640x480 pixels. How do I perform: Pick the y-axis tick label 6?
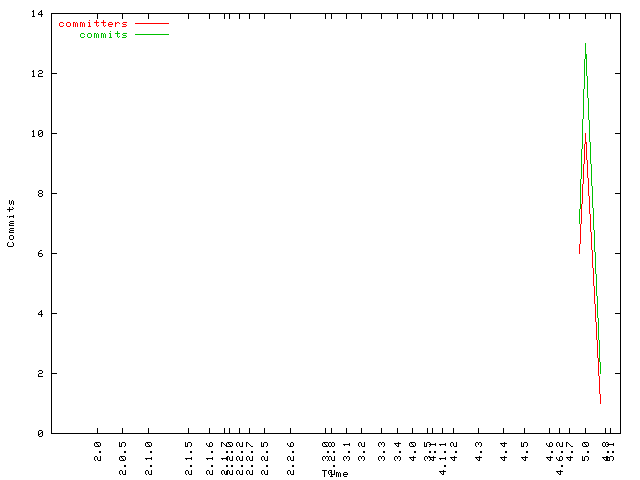(39, 254)
